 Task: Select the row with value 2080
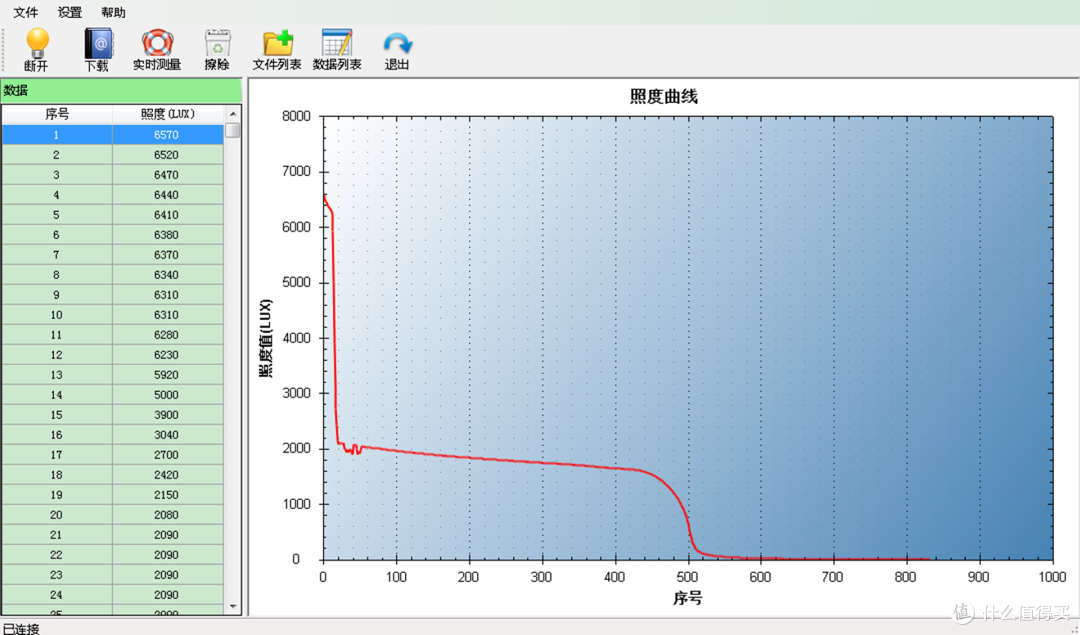(x=112, y=514)
